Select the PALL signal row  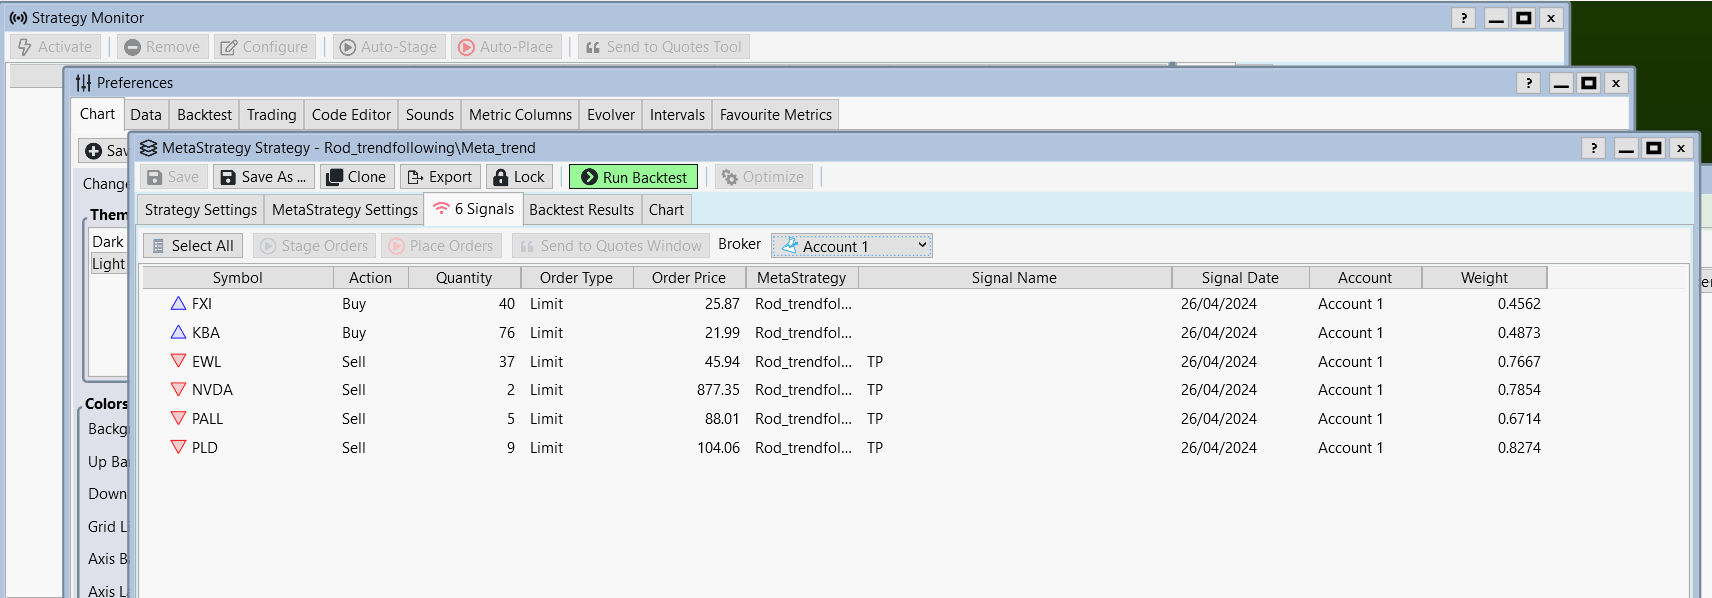[207, 419]
